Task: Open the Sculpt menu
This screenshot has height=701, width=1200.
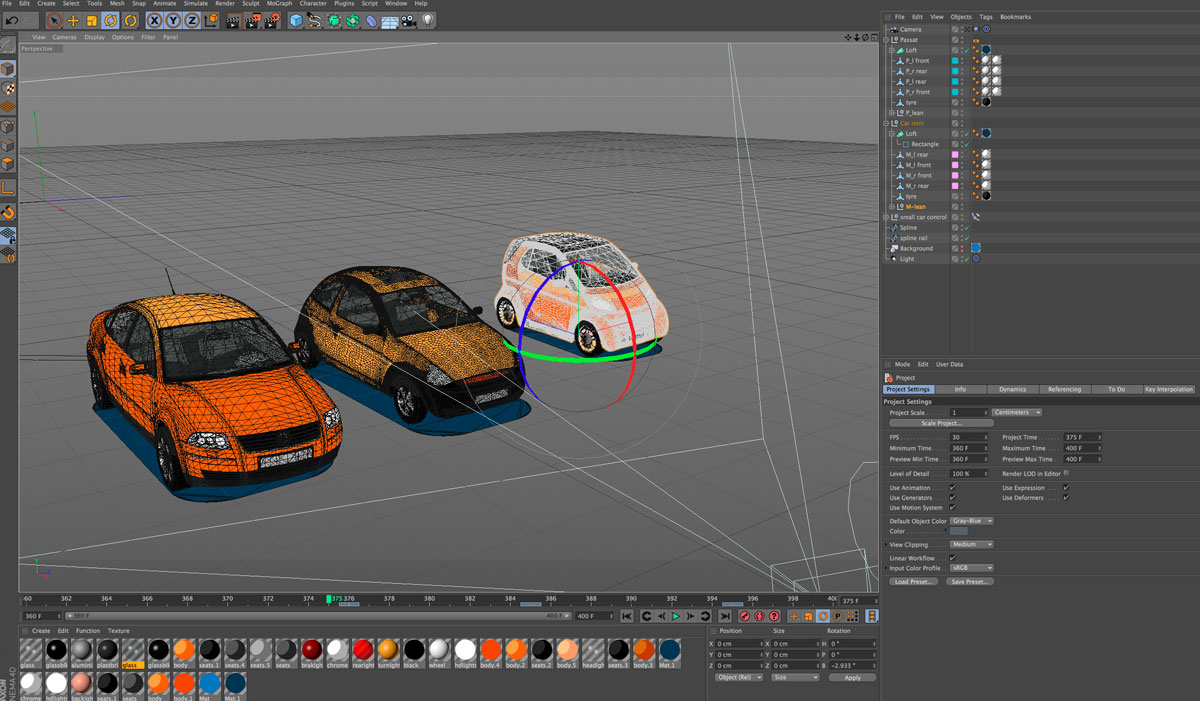Action: tap(250, 4)
